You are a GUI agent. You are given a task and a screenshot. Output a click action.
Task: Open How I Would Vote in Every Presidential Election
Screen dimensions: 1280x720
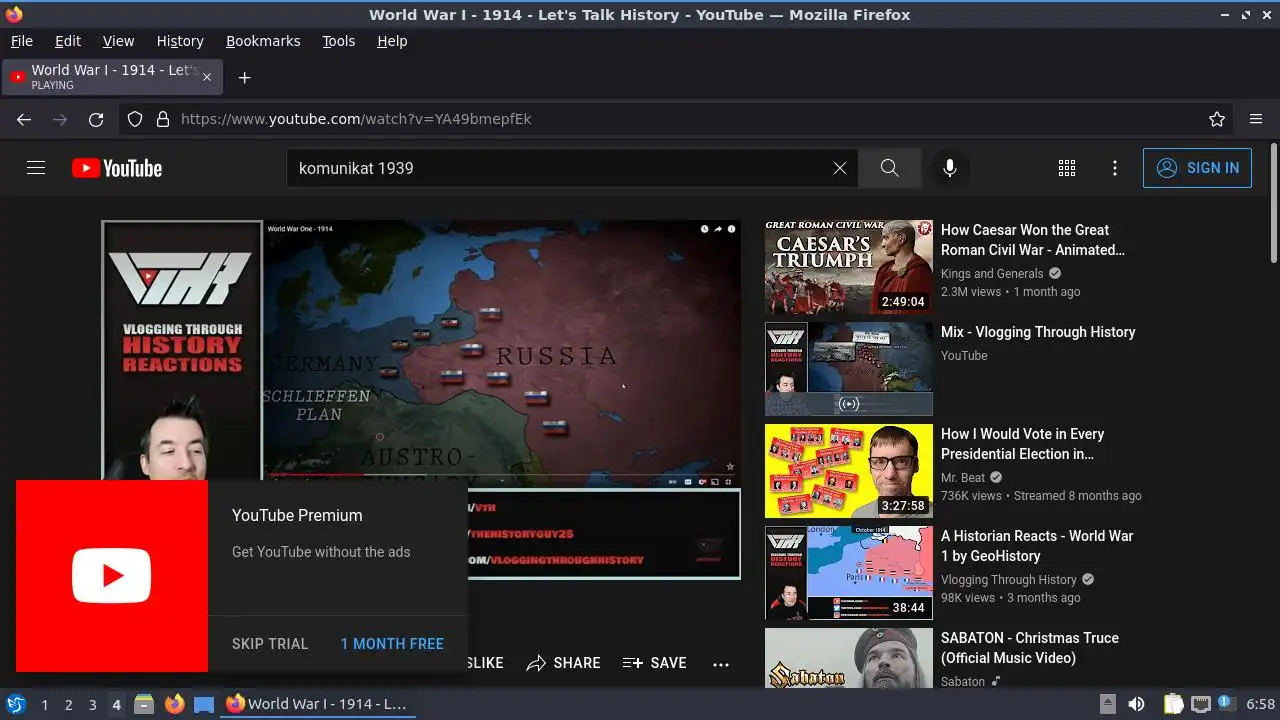pyautogui.click(x=1022, y=444)
